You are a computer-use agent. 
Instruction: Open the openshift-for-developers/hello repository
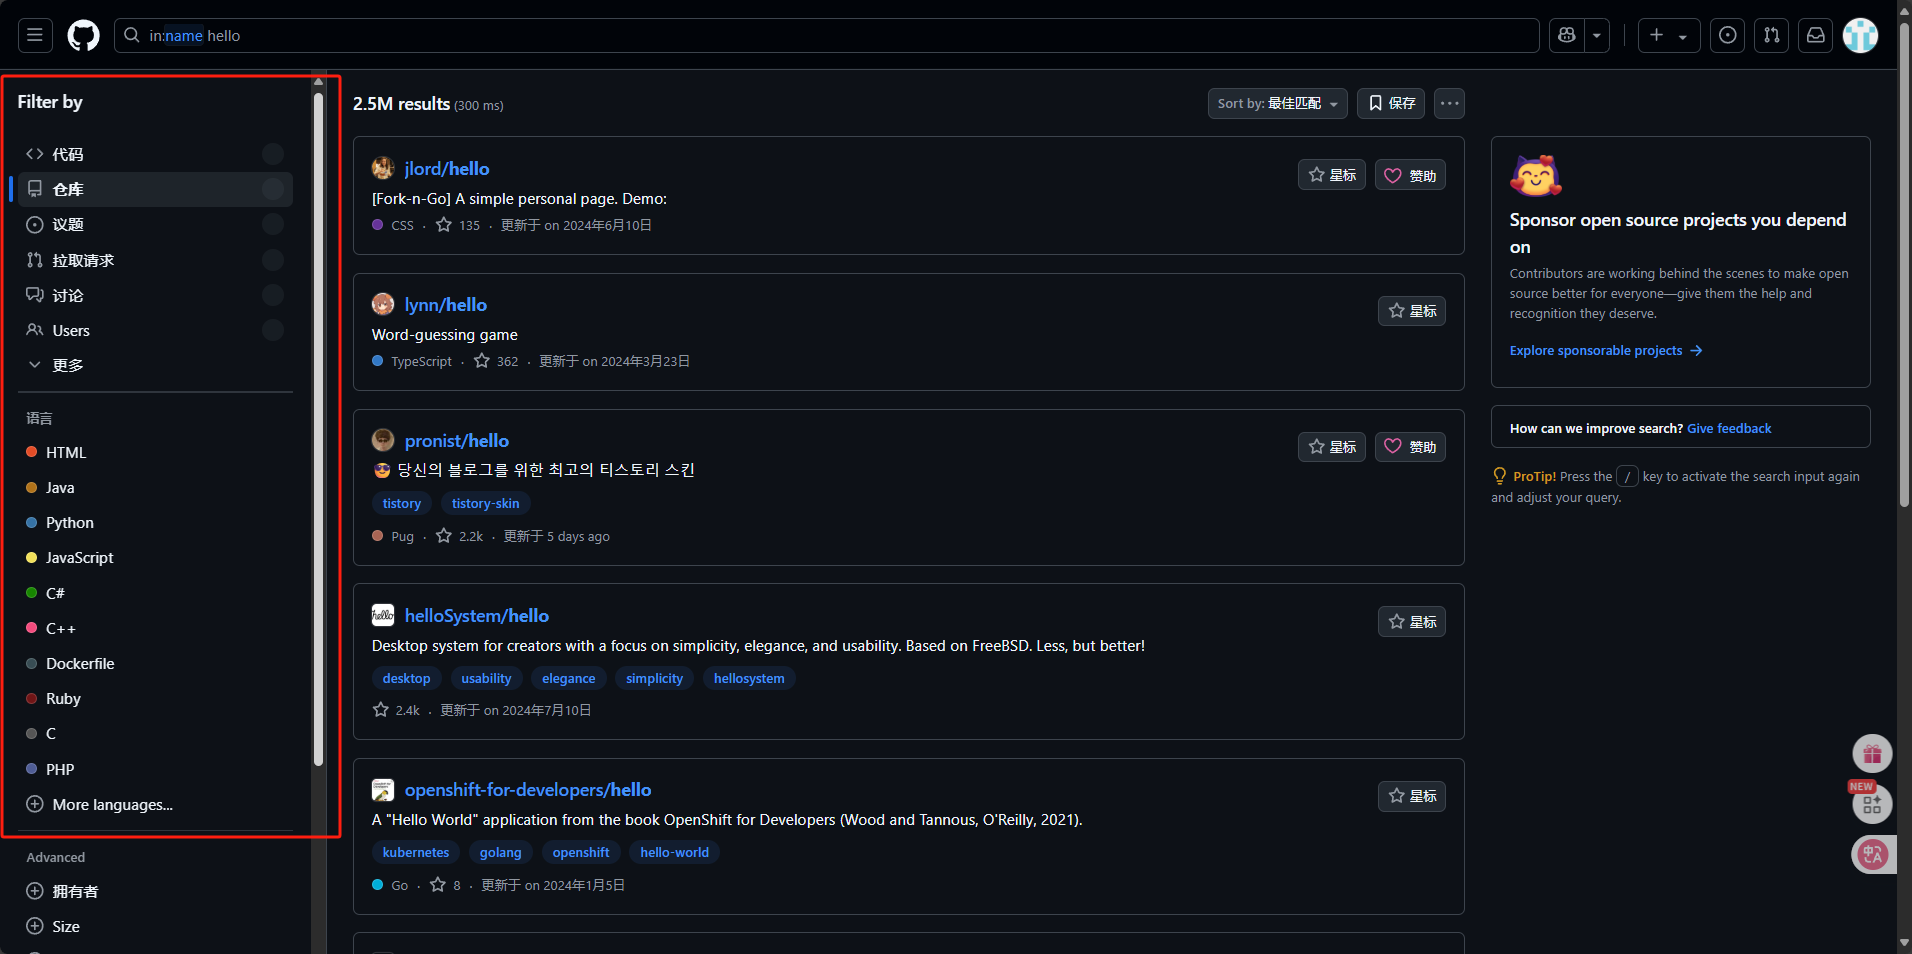click(x=528, y=789)
